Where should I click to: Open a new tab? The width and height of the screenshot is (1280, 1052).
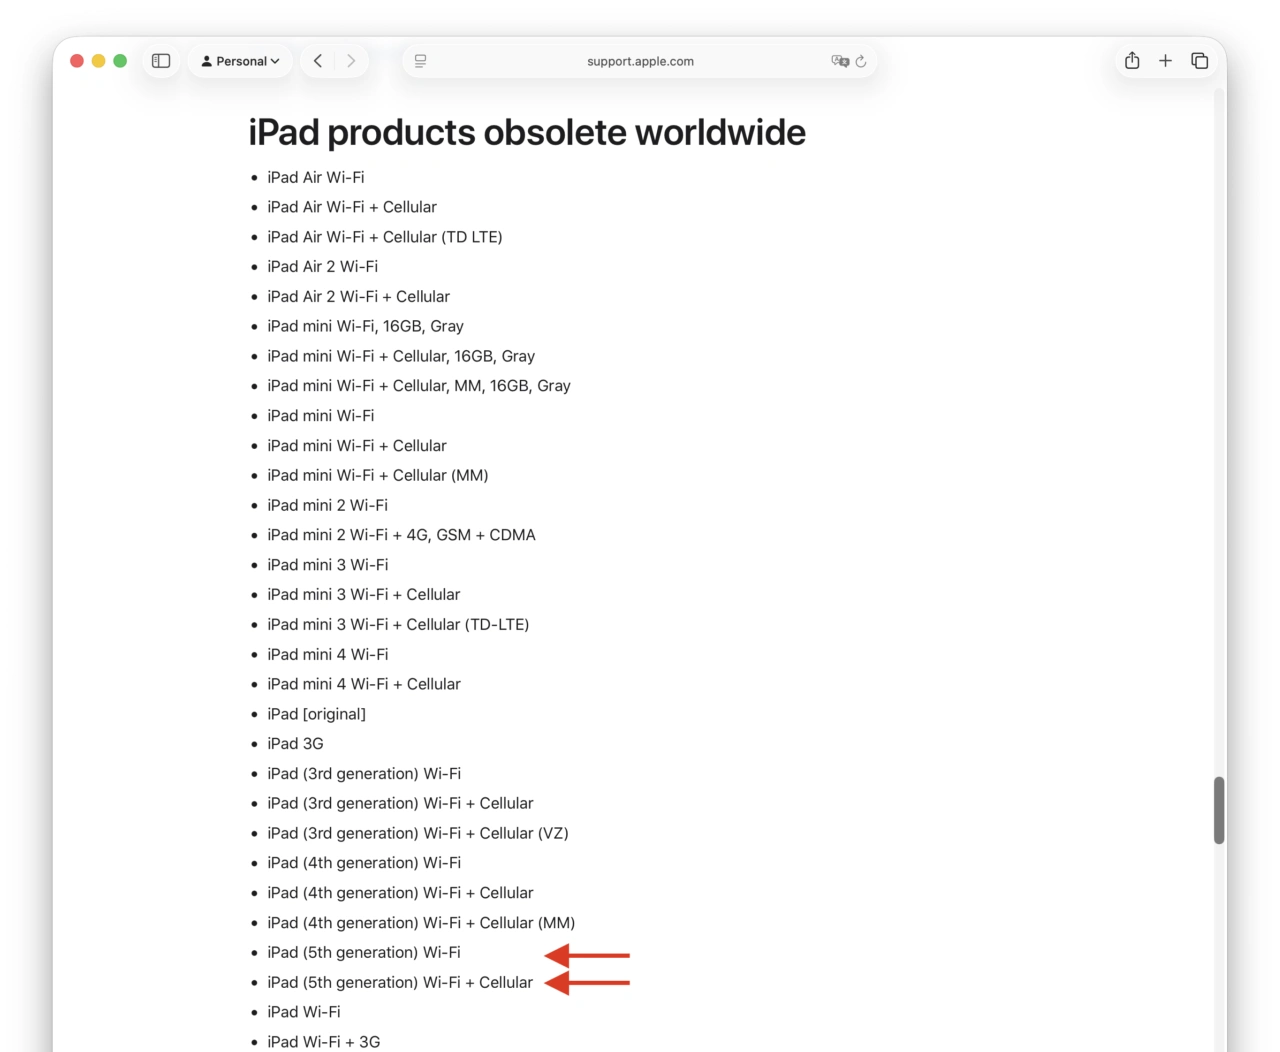(x=1165, y=61)
